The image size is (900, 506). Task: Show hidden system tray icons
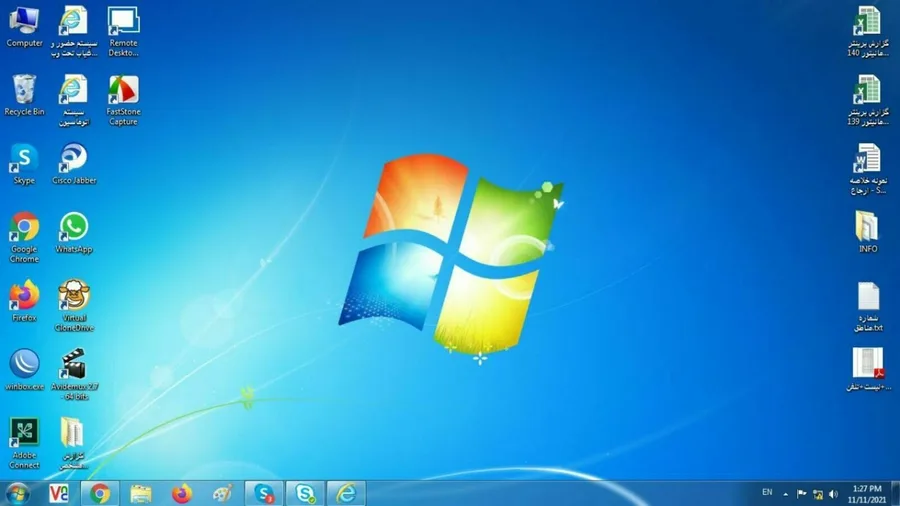[785, 494]
